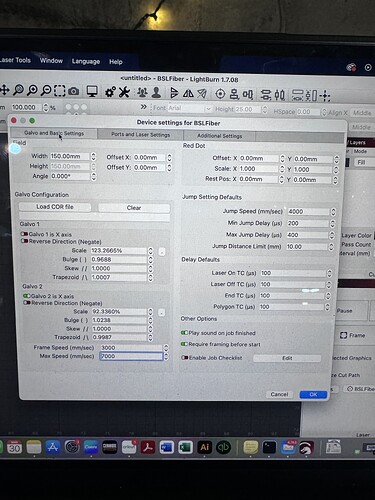The height and width of the screenshot is (500, 375).
Task: Click the Frame button in main window
Action: pyautogui.click(x=352, y=335)
